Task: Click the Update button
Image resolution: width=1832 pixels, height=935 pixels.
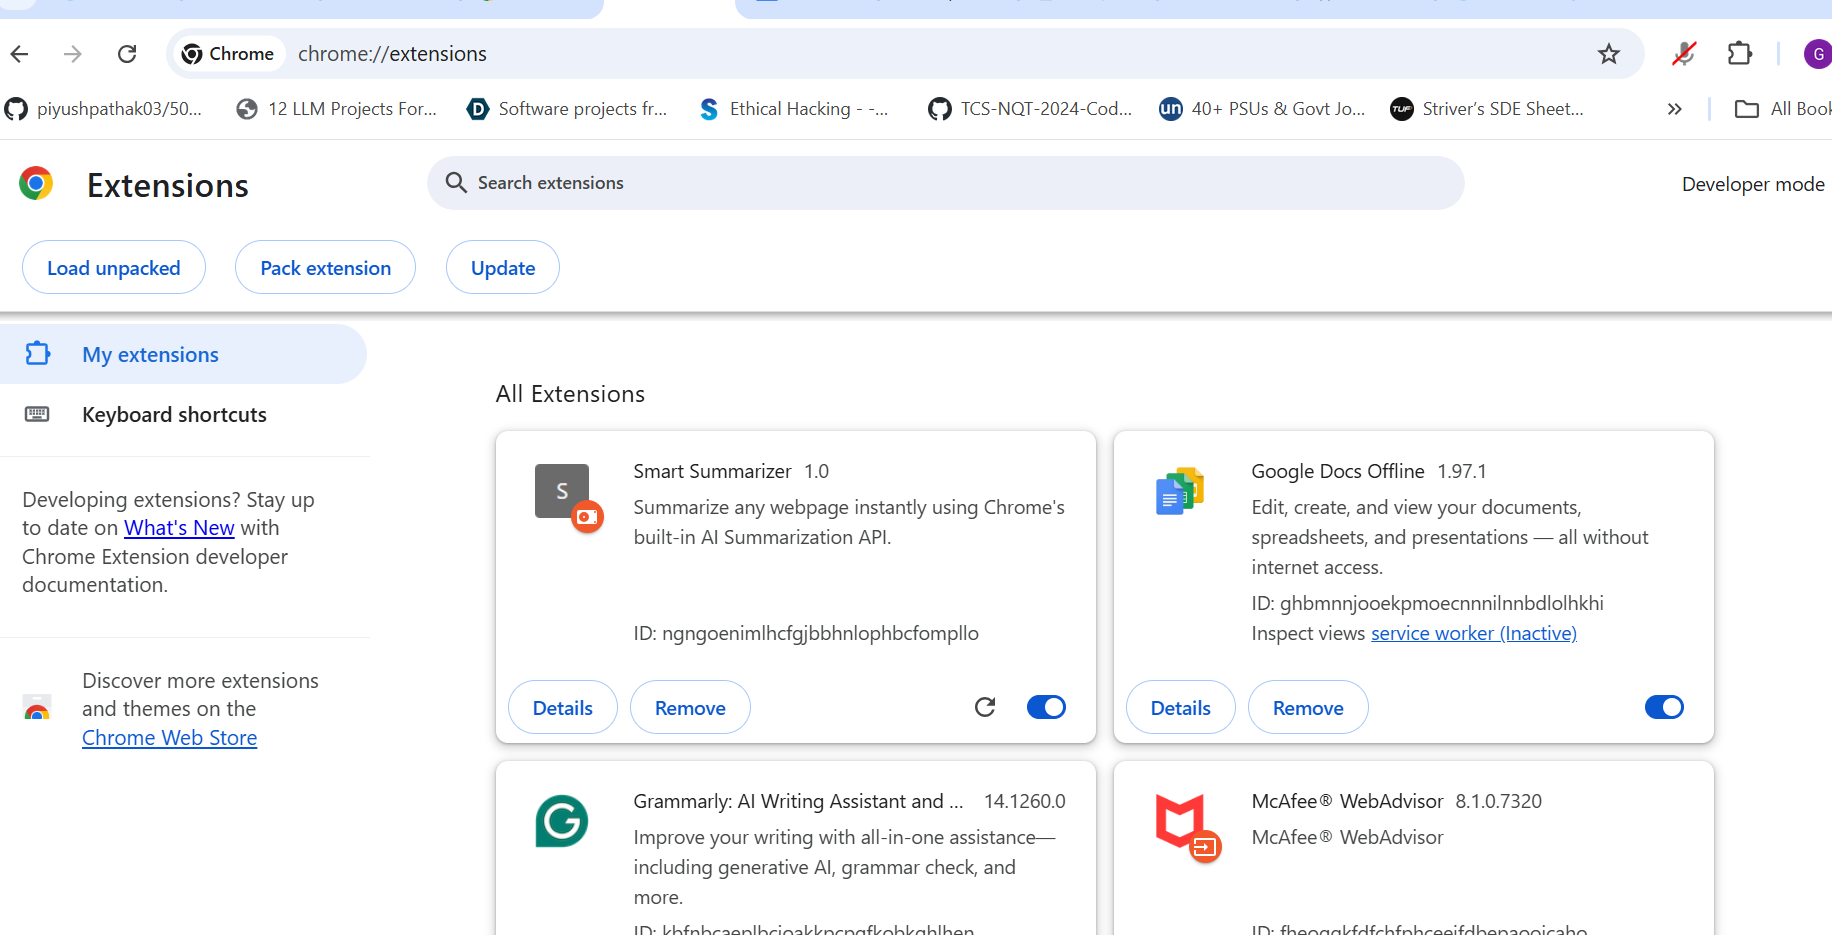Action: [503, 267]
